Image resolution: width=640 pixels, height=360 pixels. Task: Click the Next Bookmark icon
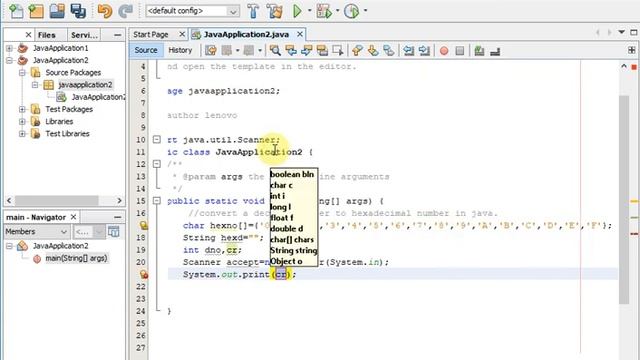click(373, 51)
